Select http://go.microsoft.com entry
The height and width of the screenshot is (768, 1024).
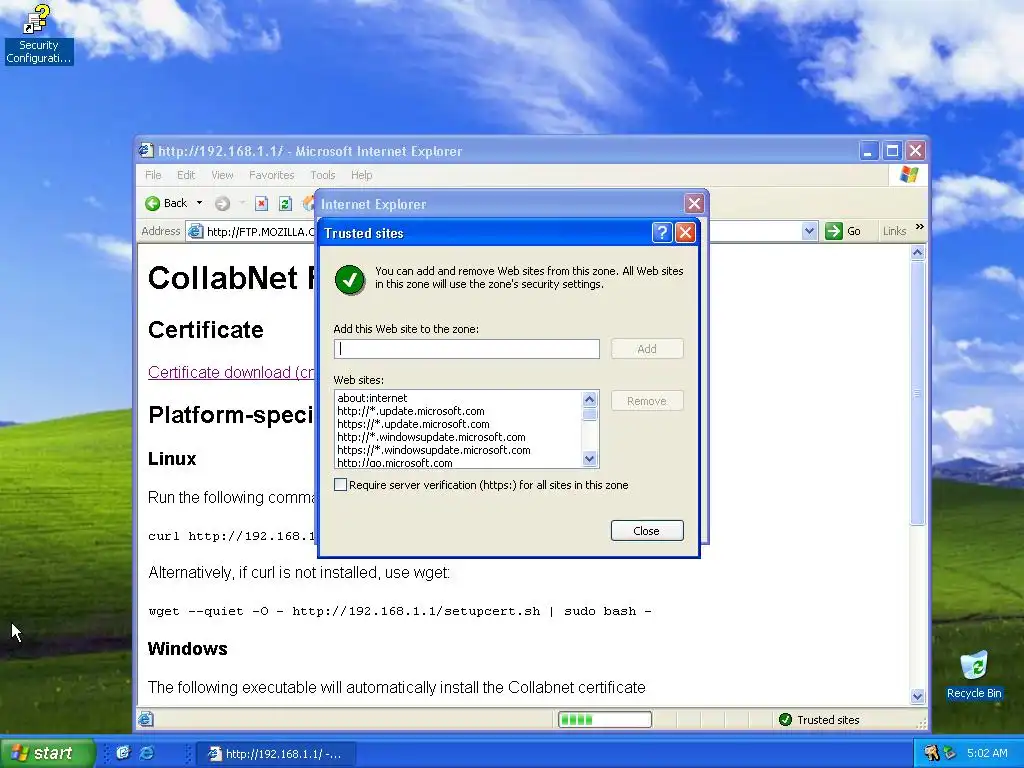pyautogui.click(x=394, y=462)
